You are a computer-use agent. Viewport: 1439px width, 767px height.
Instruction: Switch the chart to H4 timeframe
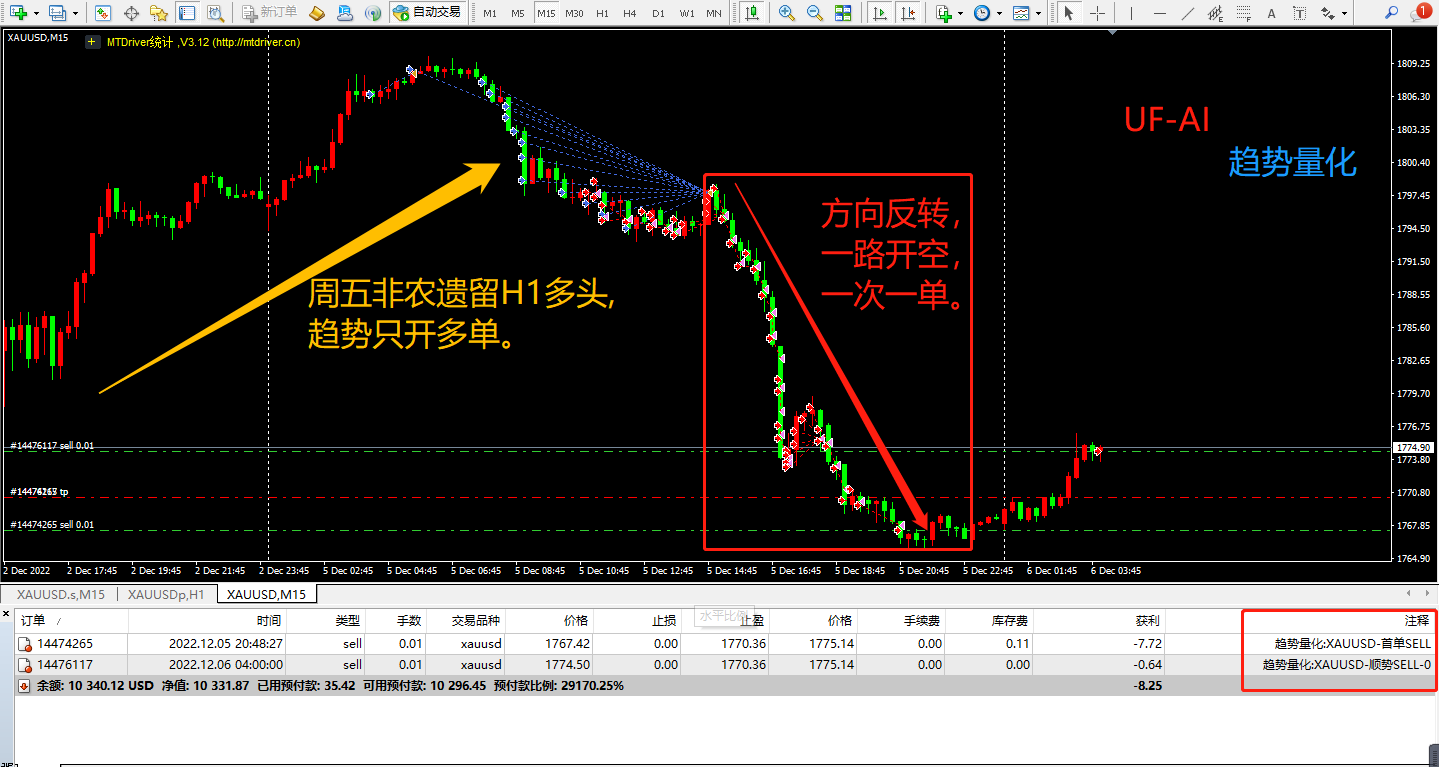click(629, 13)
